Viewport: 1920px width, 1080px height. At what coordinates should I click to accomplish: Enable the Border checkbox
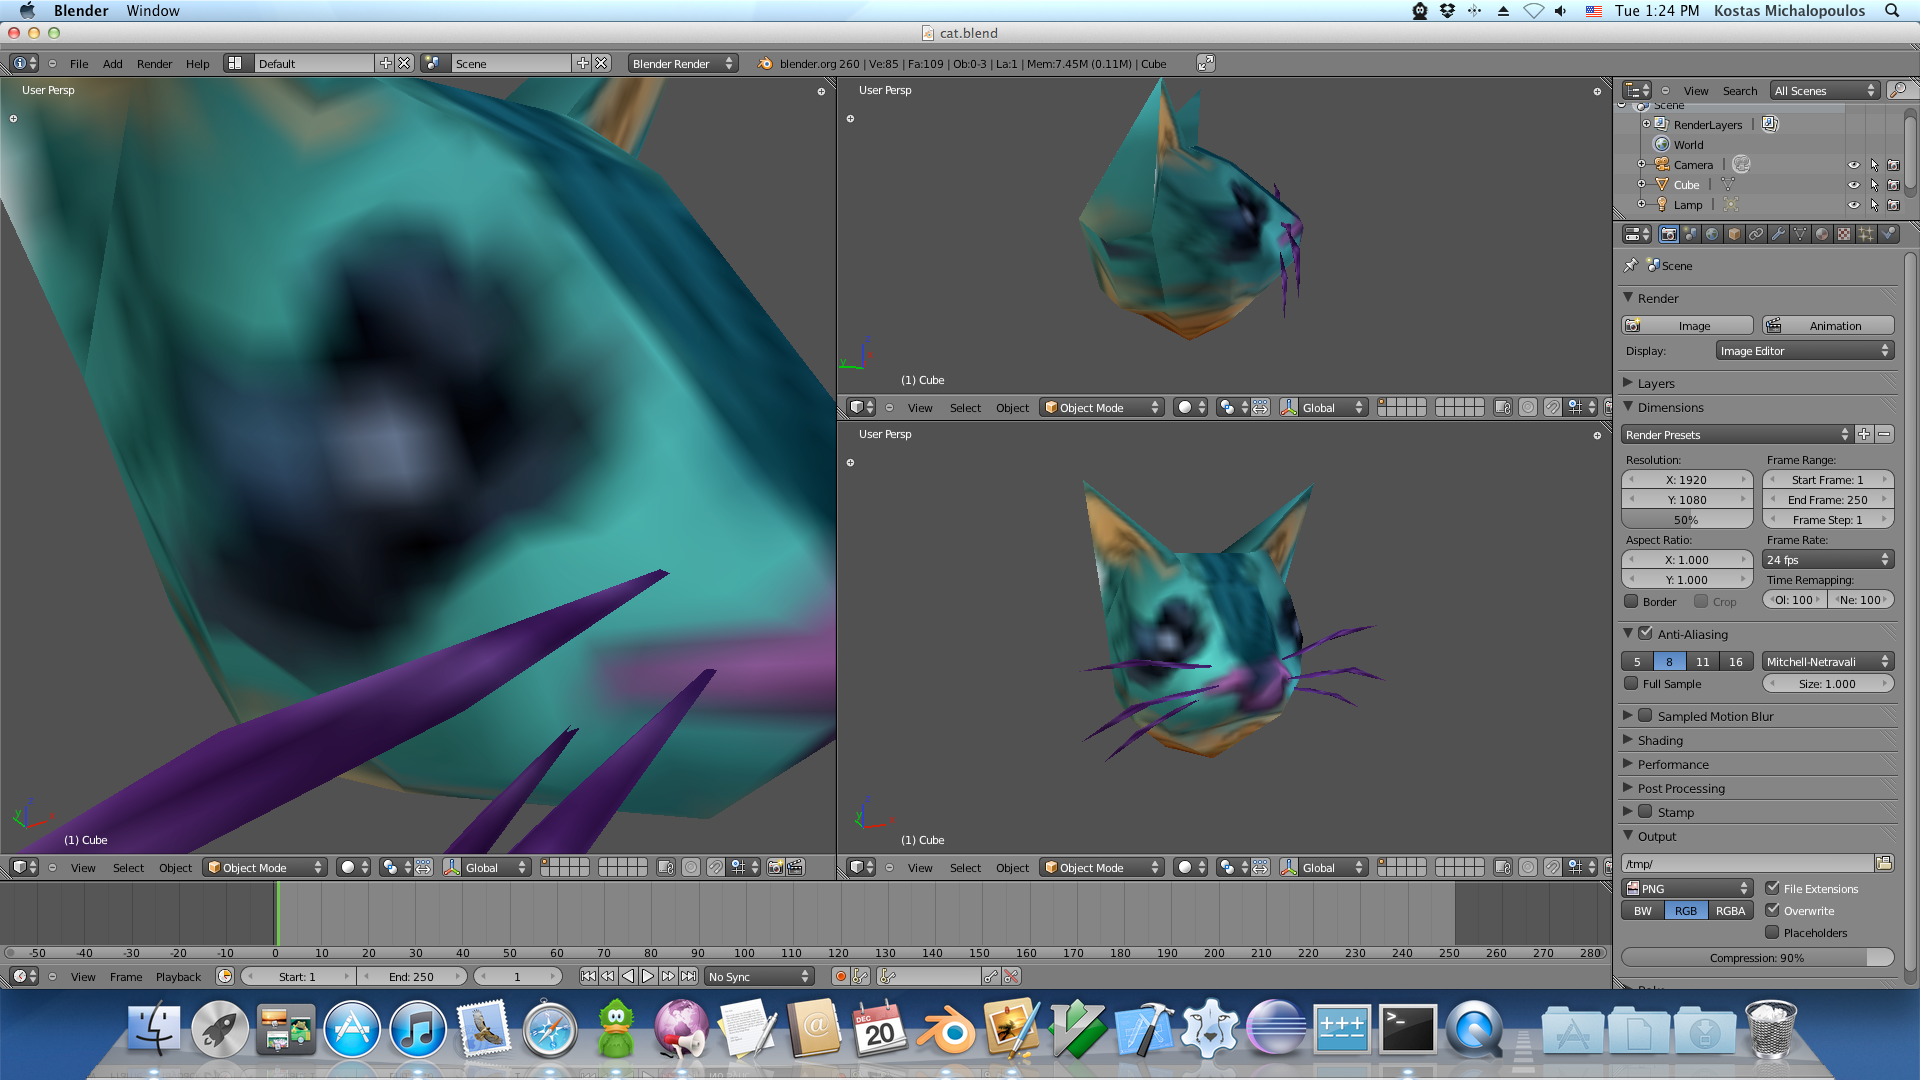1631,601
